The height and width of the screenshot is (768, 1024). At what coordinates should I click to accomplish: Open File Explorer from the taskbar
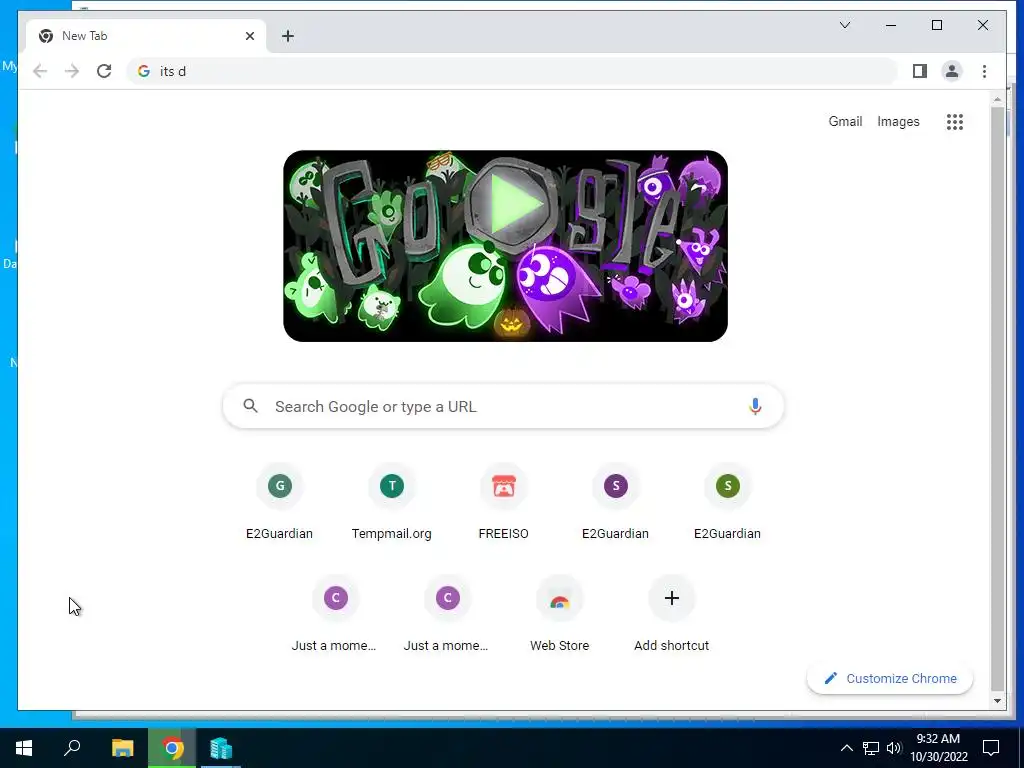pos(122,748)
